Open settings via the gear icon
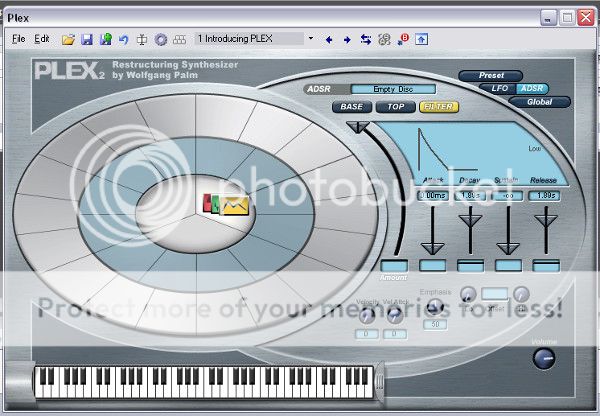 point(161,39)
